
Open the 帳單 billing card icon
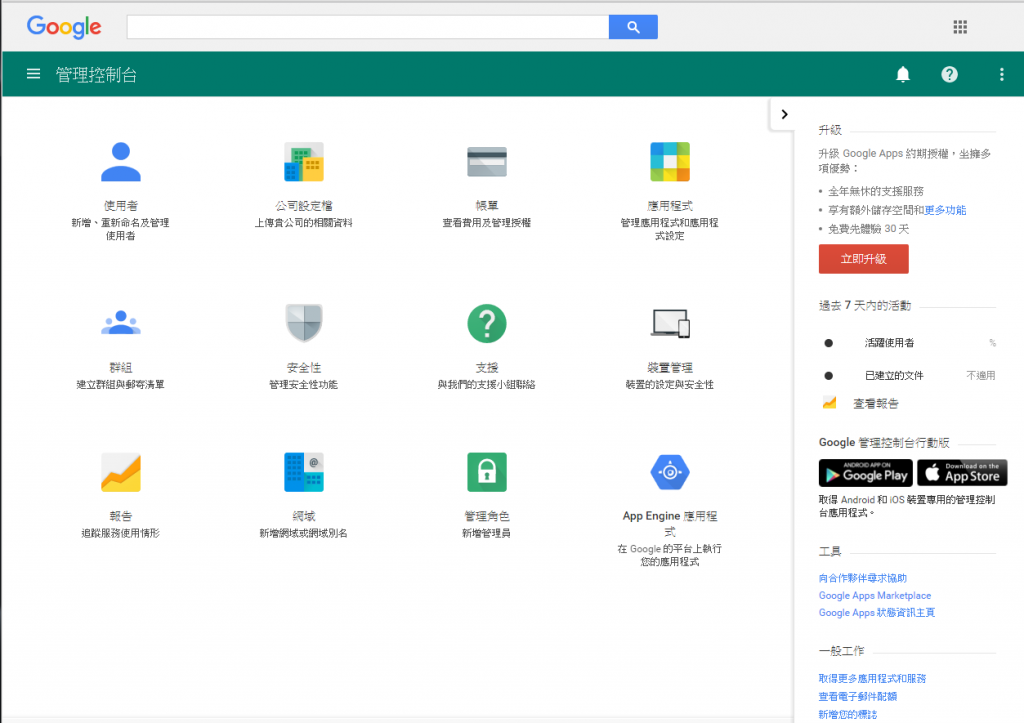point(487,161)
